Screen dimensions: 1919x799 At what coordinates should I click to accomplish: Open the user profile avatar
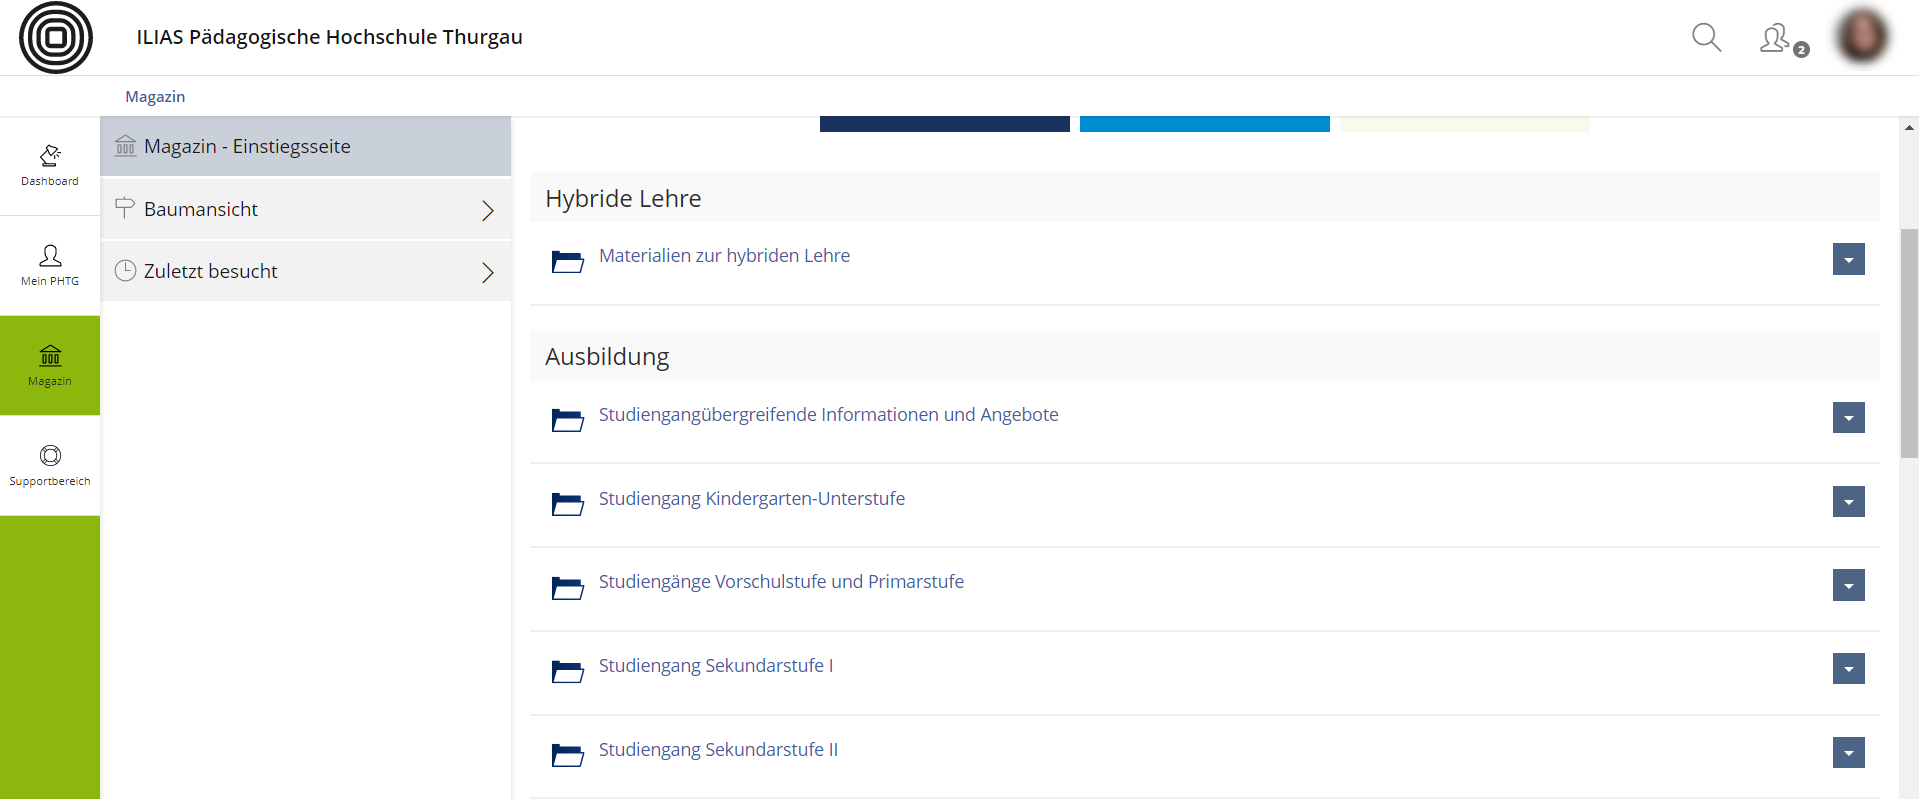point(1862,37)
